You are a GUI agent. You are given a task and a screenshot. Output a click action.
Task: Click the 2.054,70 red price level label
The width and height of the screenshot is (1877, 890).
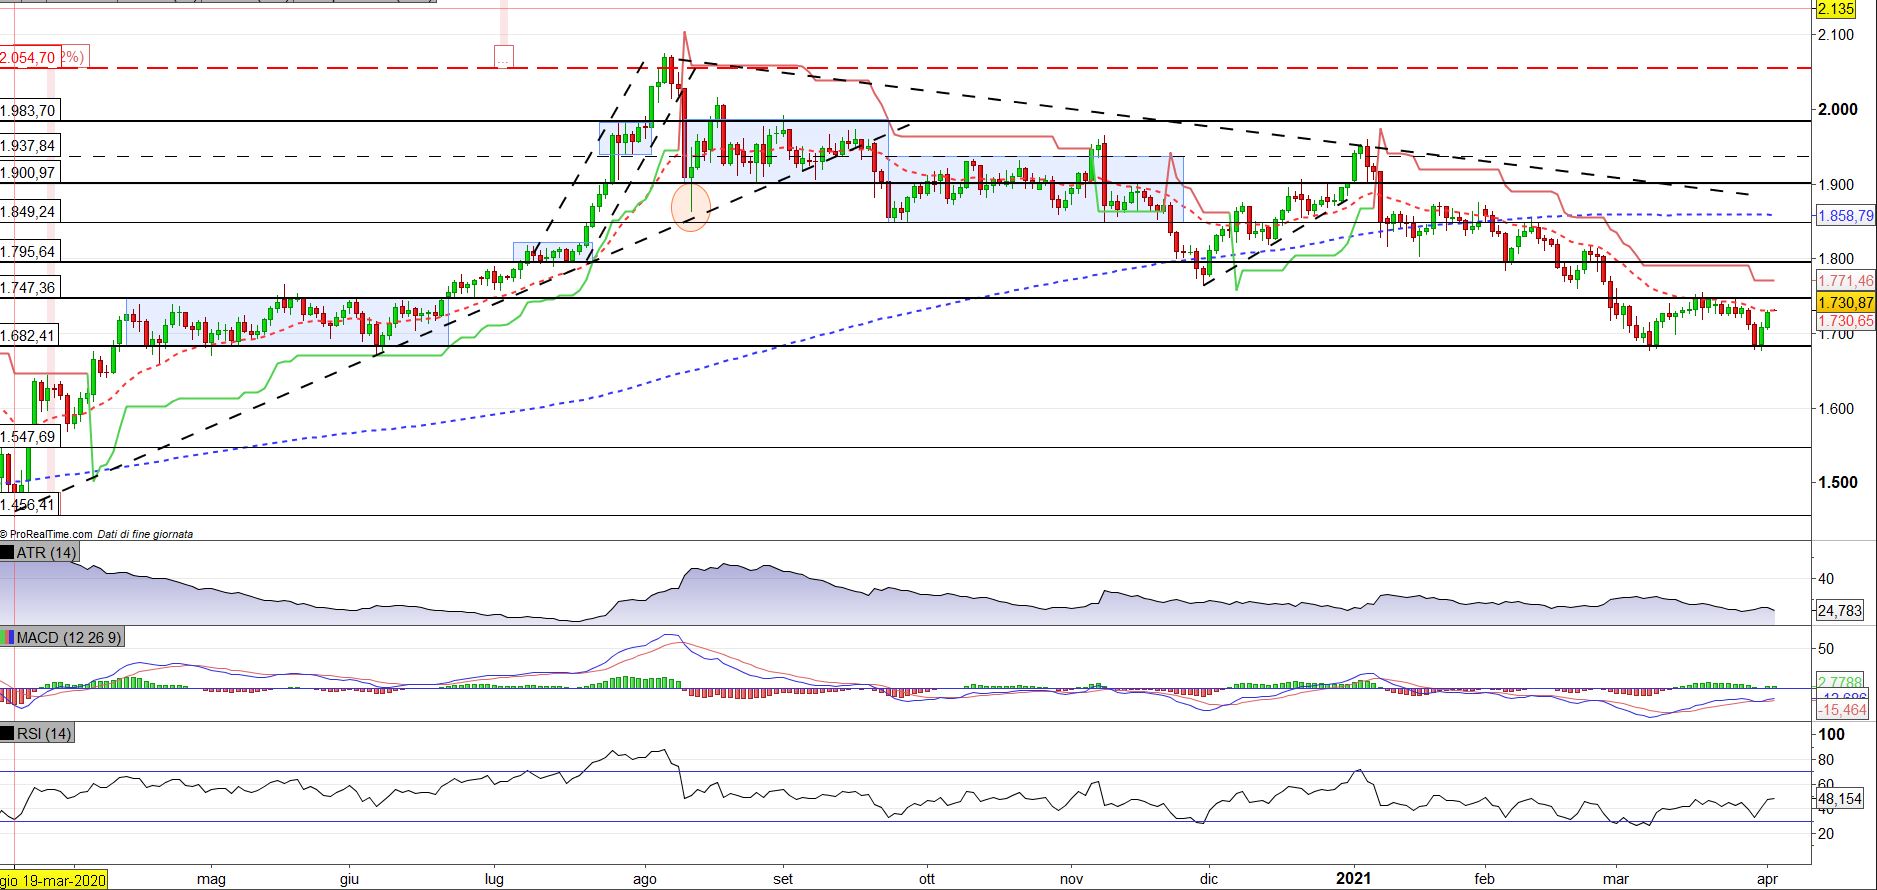(30, 58)
